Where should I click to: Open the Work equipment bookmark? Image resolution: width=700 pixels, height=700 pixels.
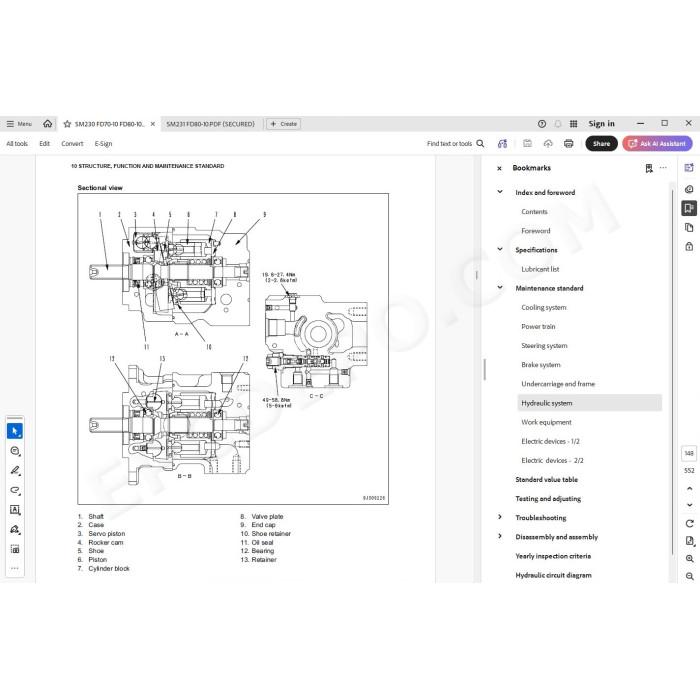click(546, 422)
